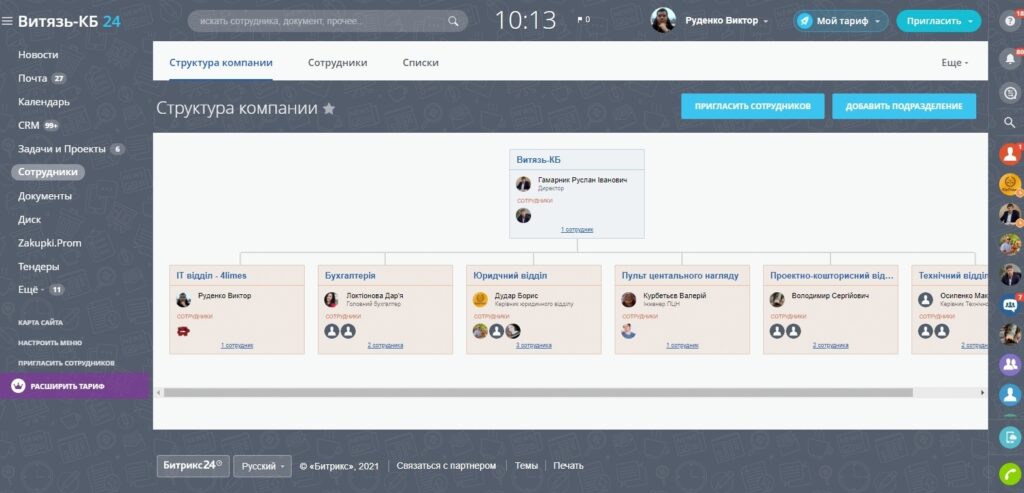
Task: Open the Русский language dropdown
Action: (x=263, y=466)
